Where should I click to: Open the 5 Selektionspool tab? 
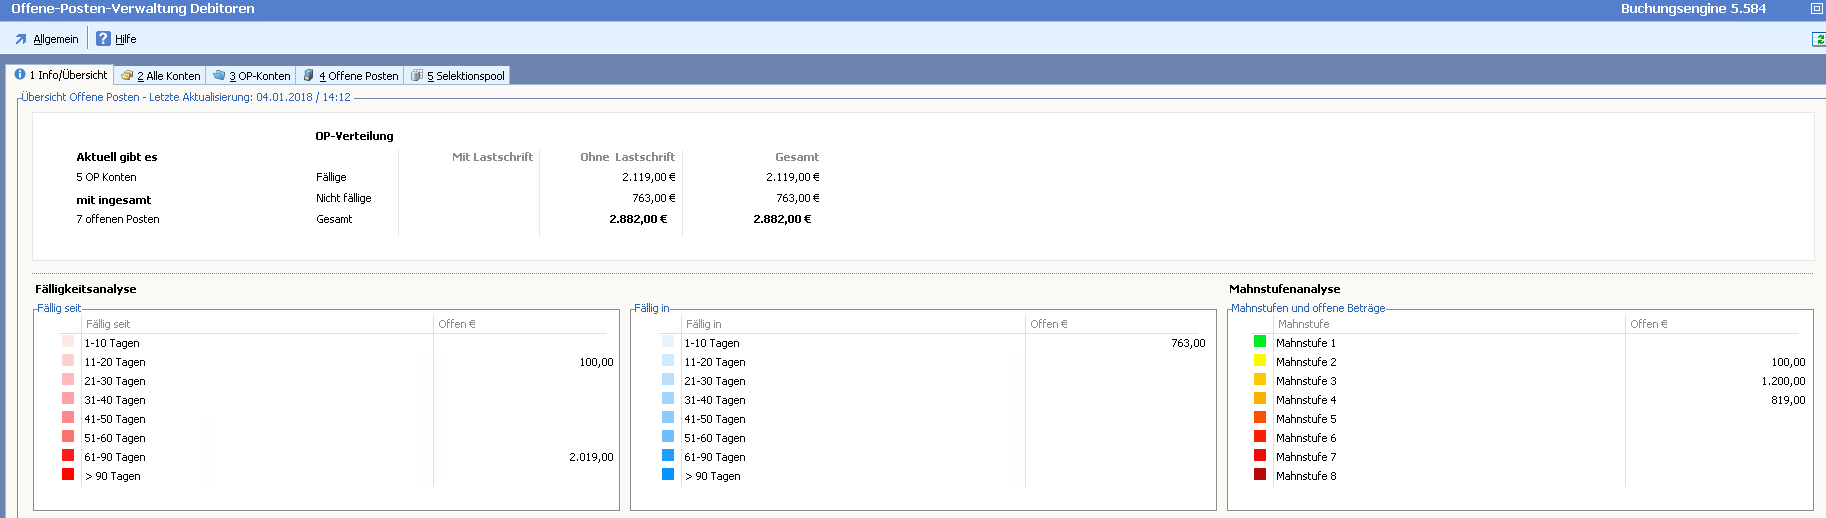click(457, 76)
